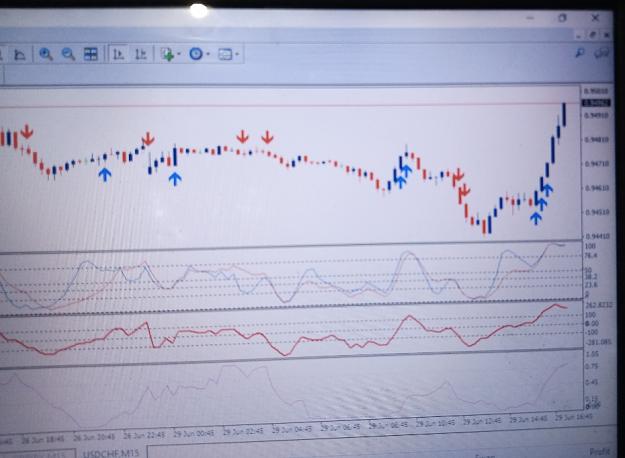The height and width of the screenshot is (458, 625).
Task: Expand the Periods clock dropdown arrow
Action: tap(208, 54)
